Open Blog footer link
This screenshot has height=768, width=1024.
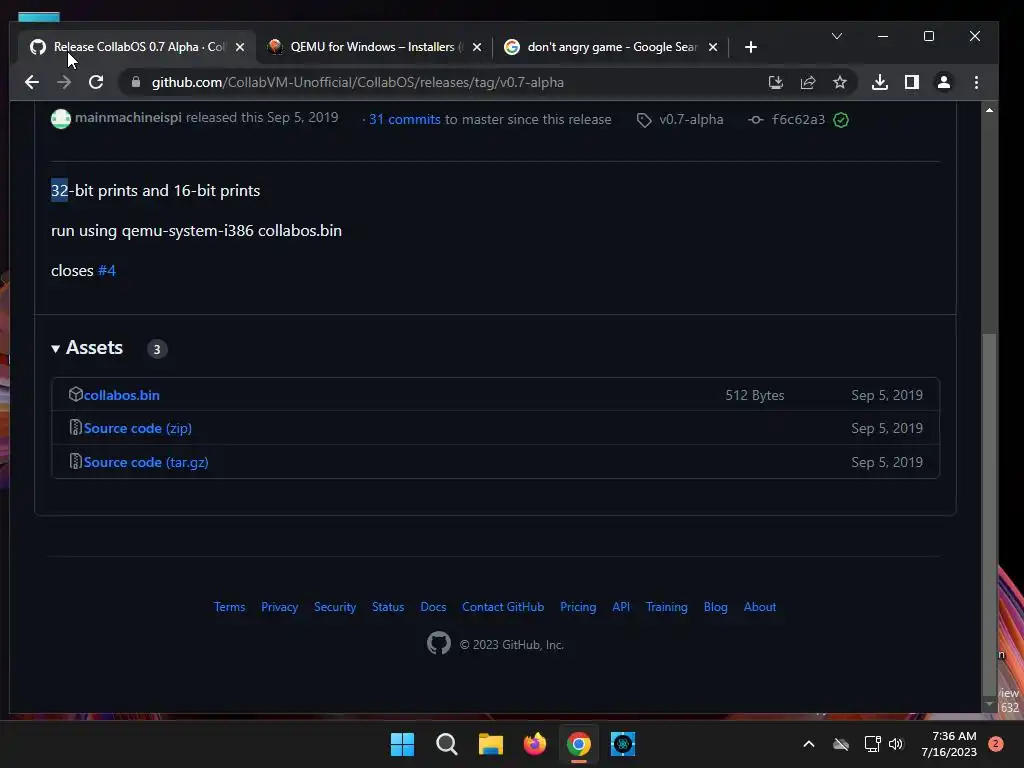point(715,607)
